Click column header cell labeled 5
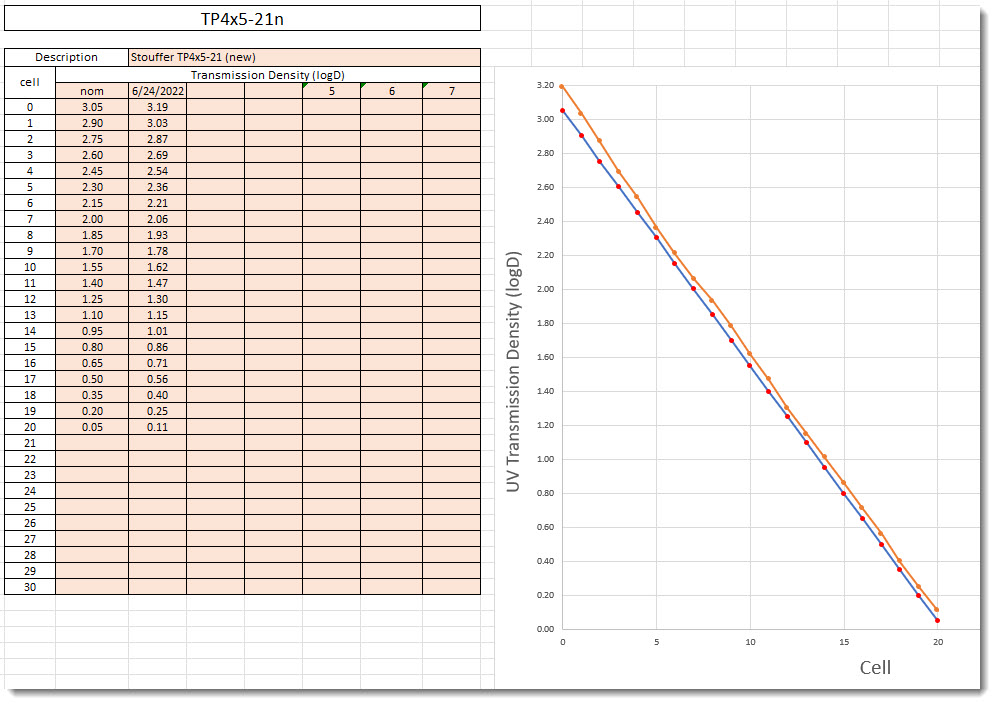The image size is (996, 705). click(331, 91)
